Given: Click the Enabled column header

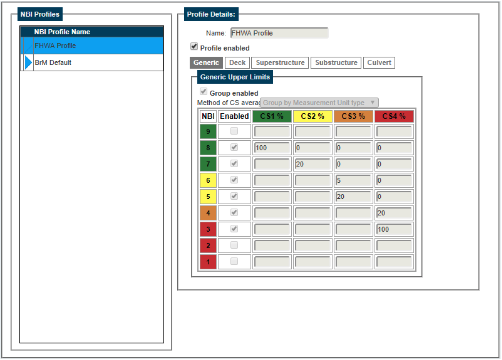Looking at the screenshot, I should point(234,116).
